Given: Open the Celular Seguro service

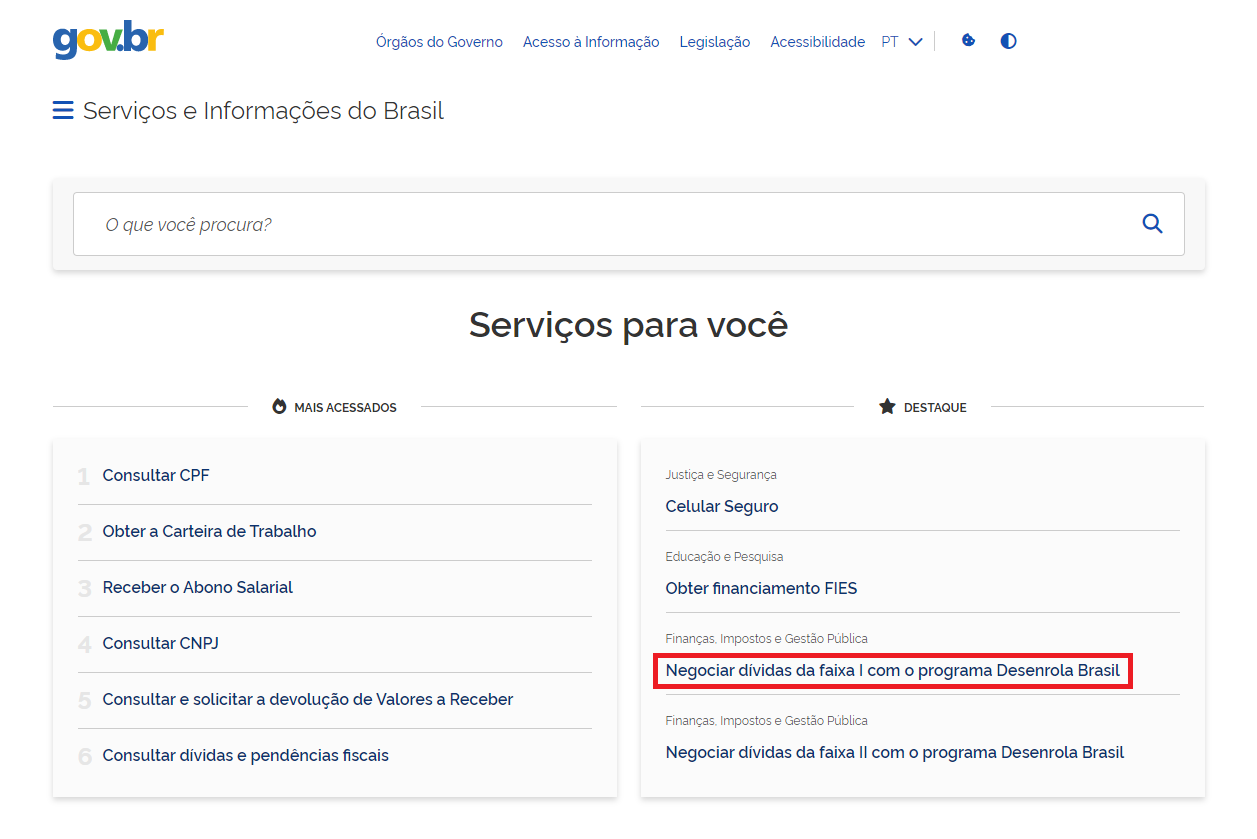Looking at the screenshot, I should tap(721, 507).
